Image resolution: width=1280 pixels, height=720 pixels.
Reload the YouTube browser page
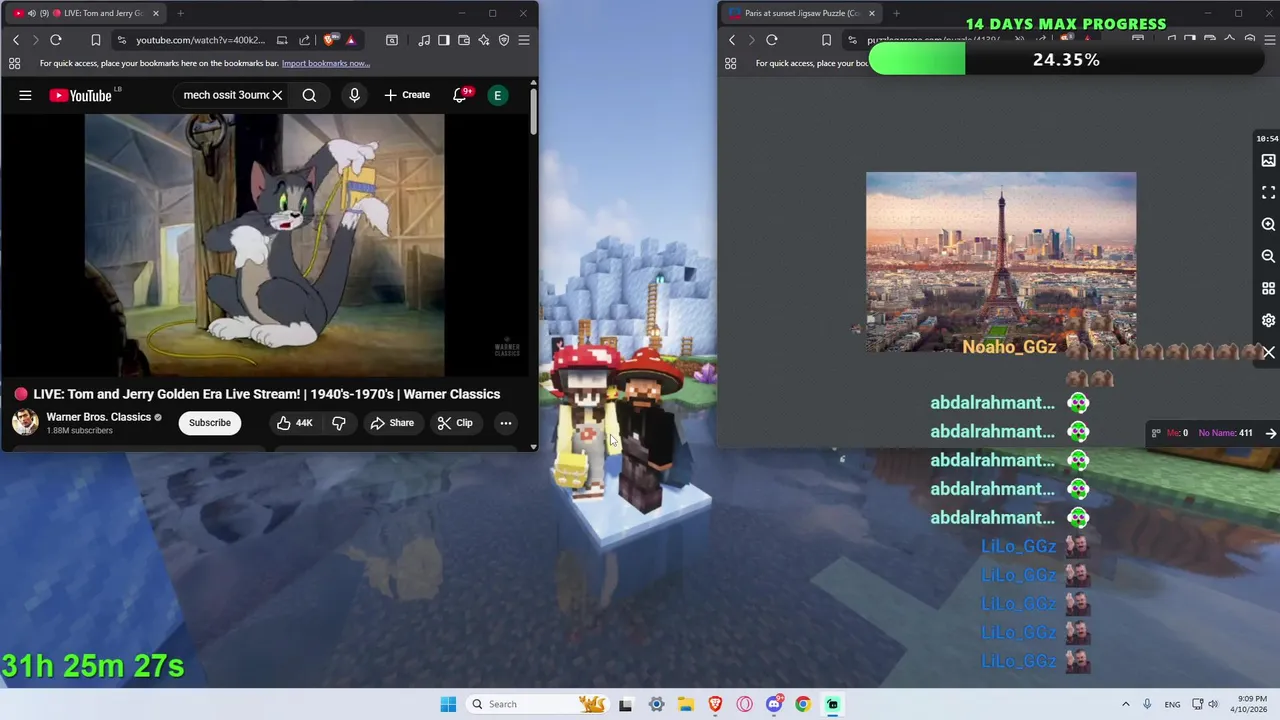56,40
